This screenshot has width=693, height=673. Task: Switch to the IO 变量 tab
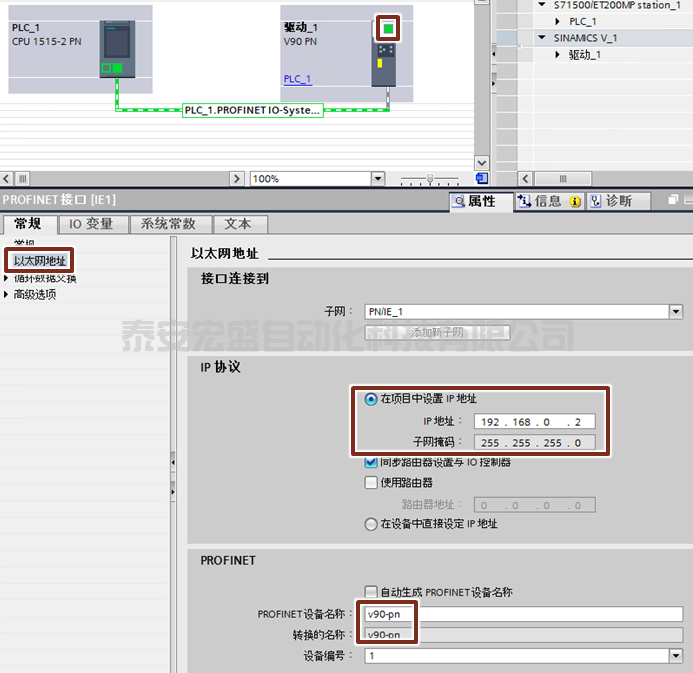[91, 224]
